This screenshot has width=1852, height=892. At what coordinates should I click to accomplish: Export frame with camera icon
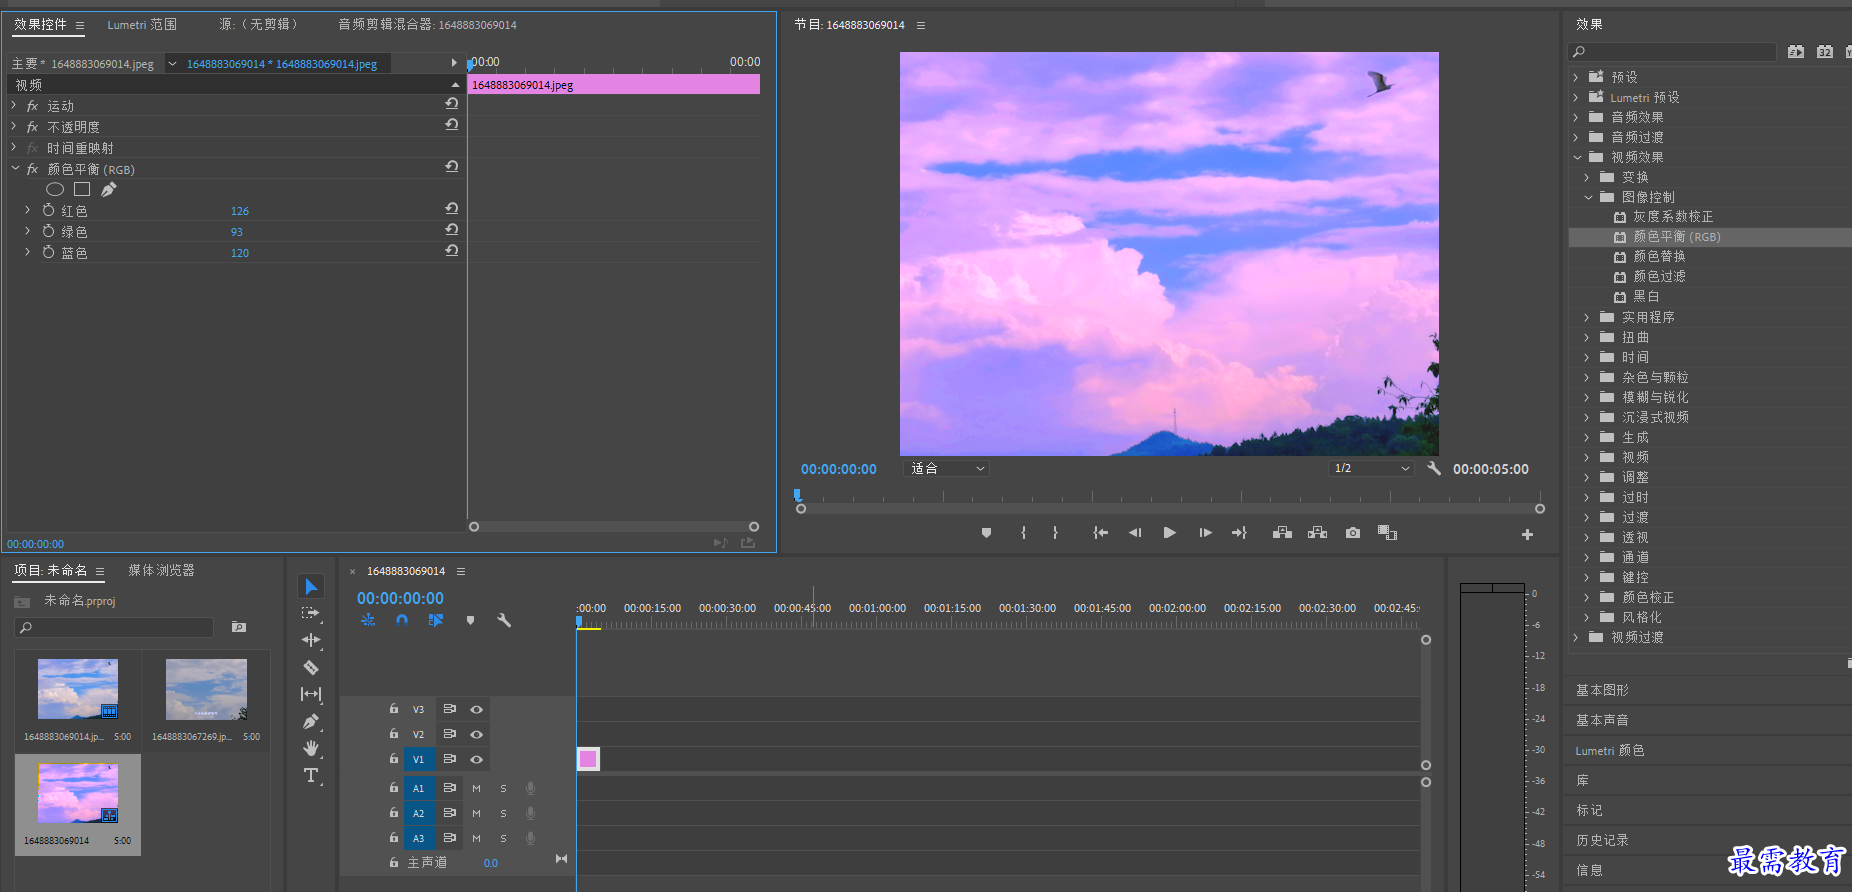coord(1353,533)
